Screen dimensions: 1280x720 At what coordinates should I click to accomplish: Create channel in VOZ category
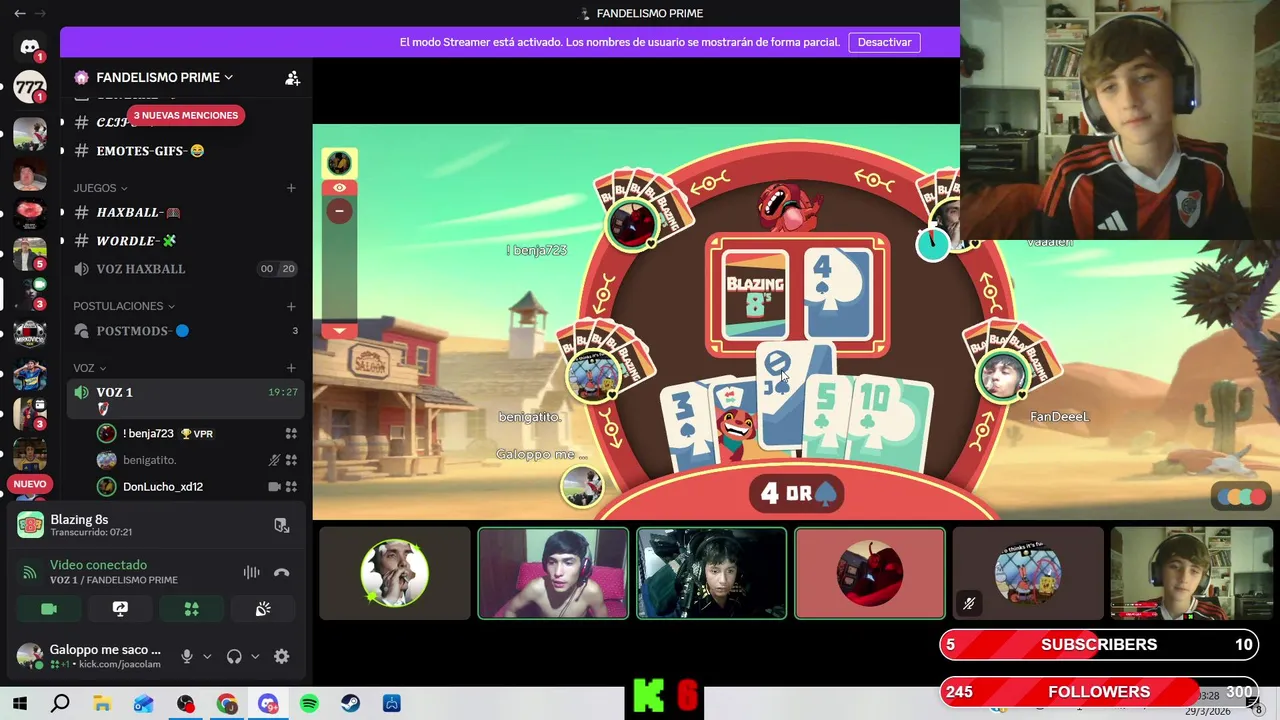tap(291, 368)
